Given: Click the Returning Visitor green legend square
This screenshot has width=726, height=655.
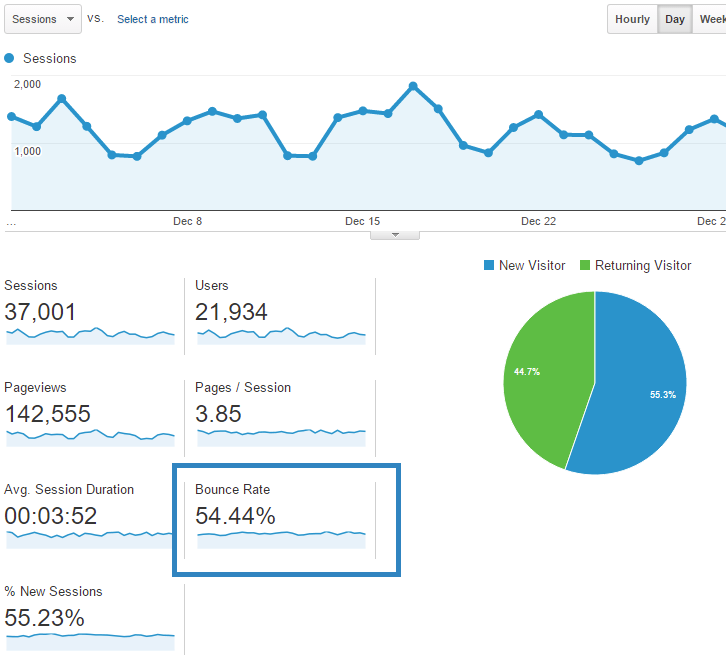Looking at the screenshot, I should pos(585,266).
